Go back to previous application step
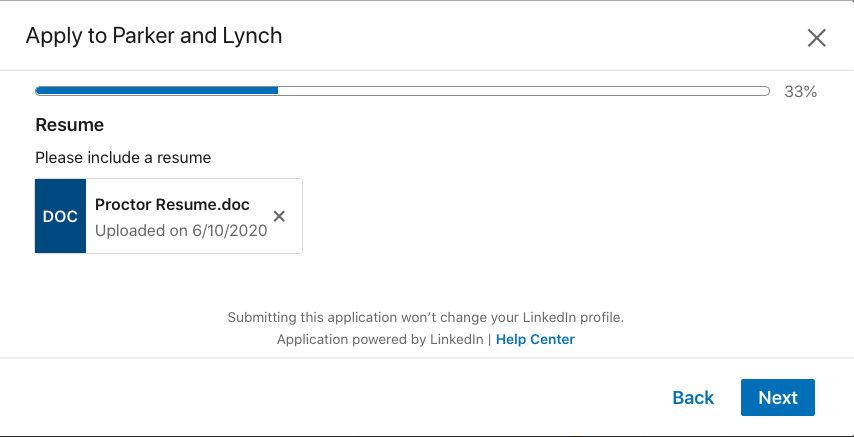Viewport: 854px width, 437px height. 693,398
